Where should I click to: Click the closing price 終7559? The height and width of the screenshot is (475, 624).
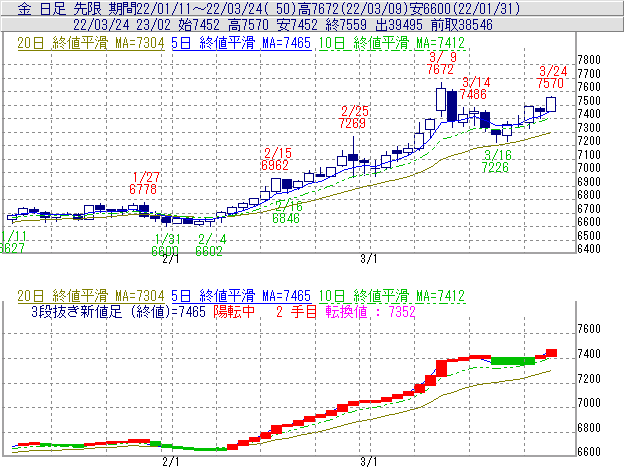tap(346, 25)
